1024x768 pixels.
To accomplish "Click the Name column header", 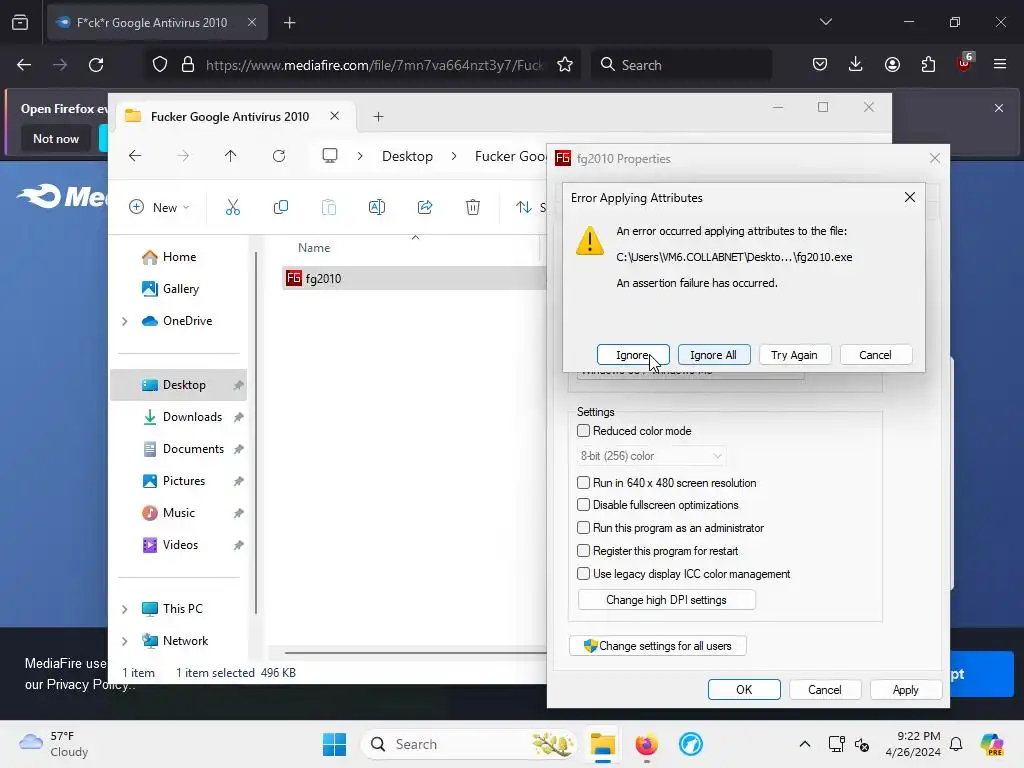I will 314,248.
